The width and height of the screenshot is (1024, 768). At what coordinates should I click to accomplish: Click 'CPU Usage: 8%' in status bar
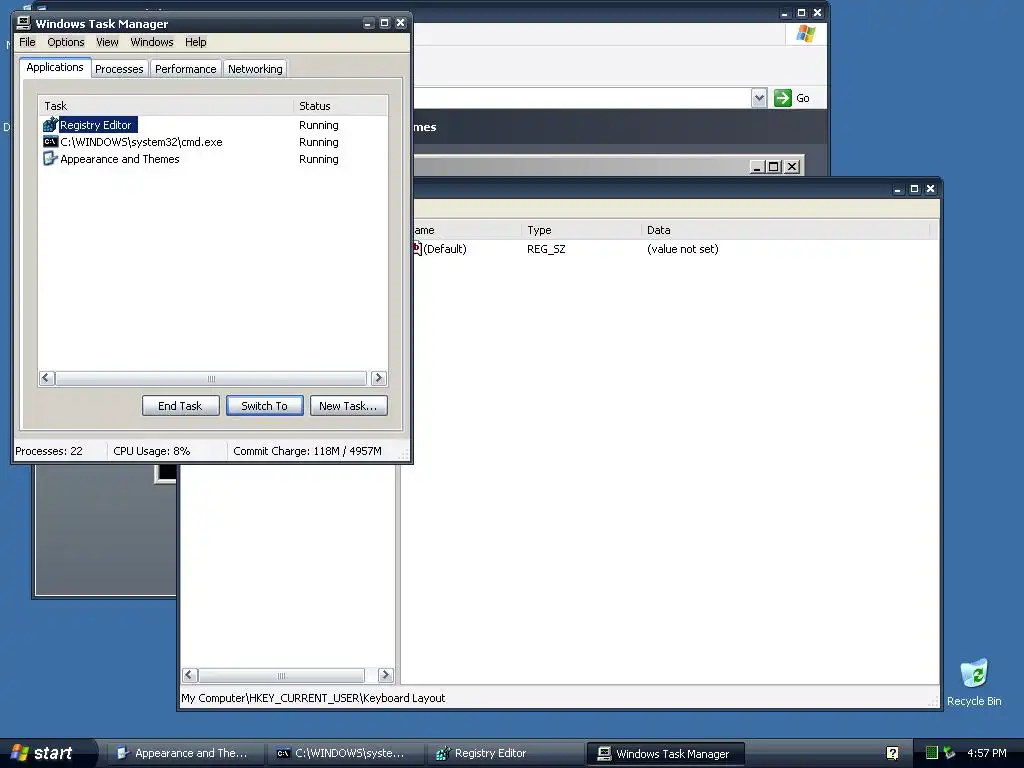coord(152,451)
